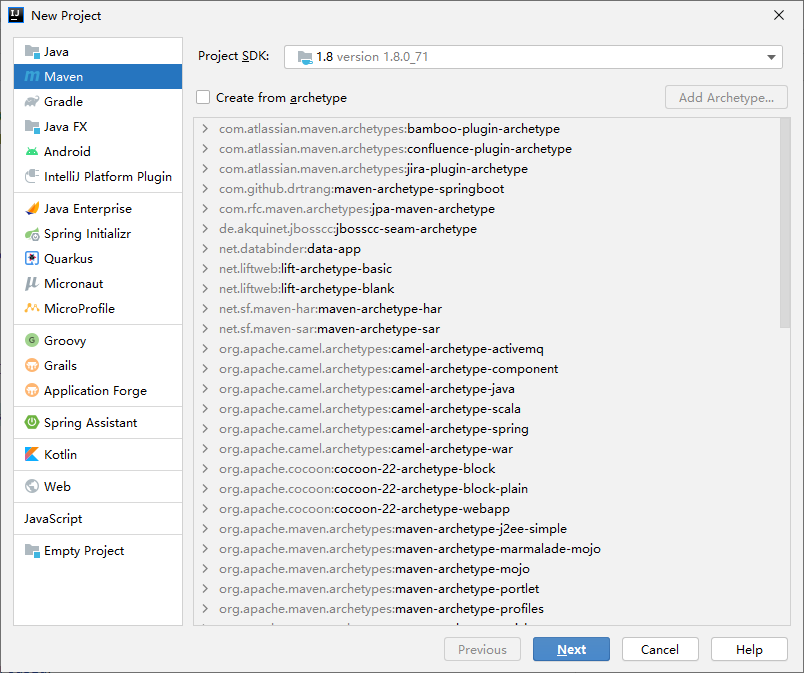
Task: Select the Kotlin logo icon
Action: click(x=32, y=455)
